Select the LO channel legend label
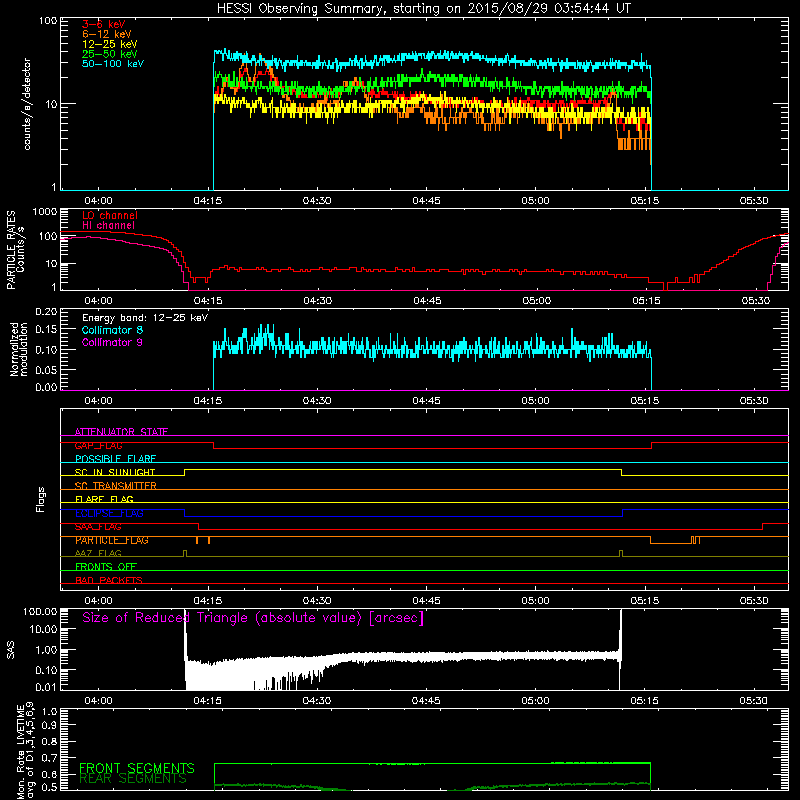This screenshot has width=800, height=800. (110, 215)
